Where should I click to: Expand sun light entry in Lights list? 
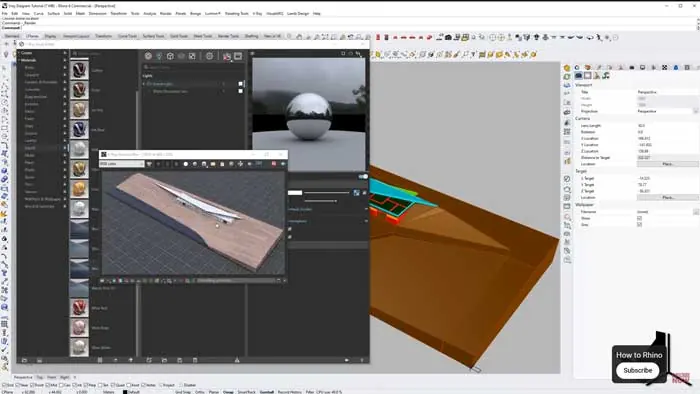coord(144,84)
